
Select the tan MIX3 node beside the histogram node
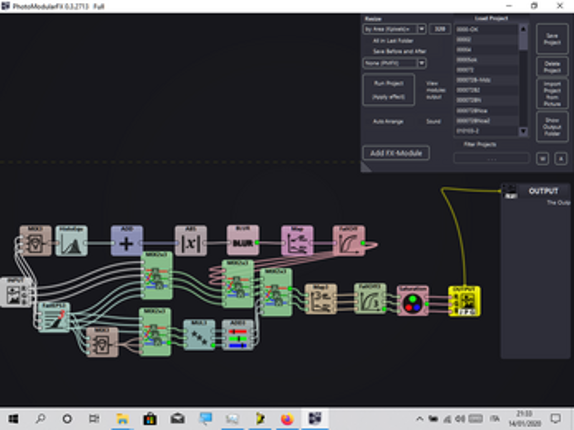coord(35,240)
